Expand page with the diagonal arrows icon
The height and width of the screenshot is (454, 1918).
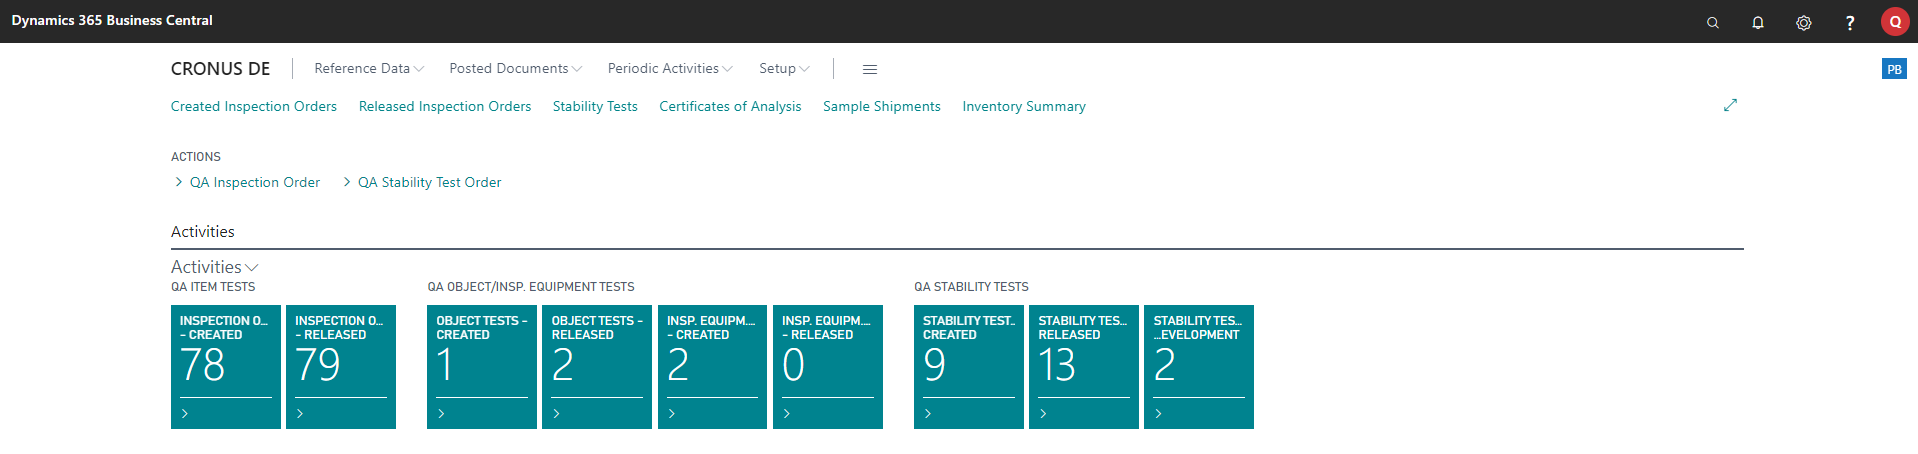[x=1730, y=105]
